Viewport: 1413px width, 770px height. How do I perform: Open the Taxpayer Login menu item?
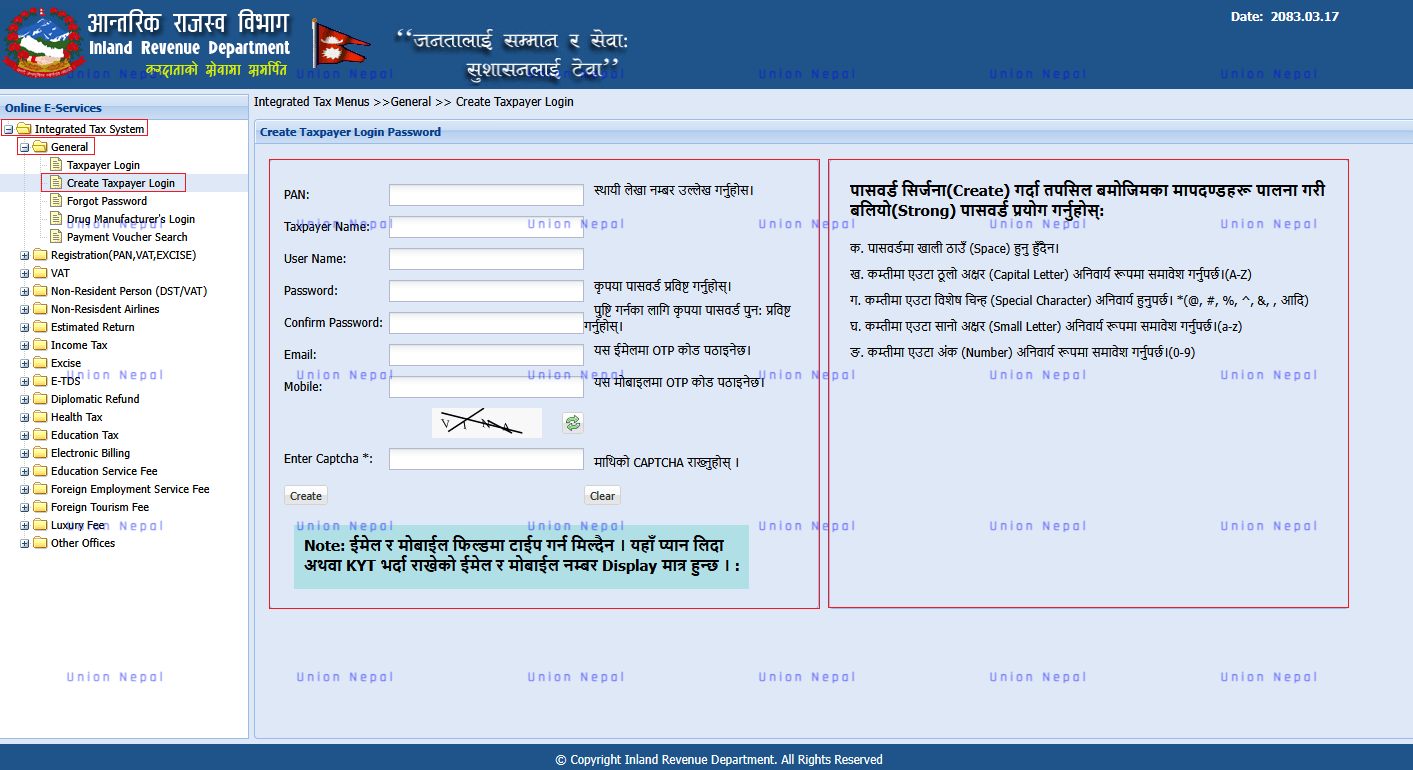103,165
